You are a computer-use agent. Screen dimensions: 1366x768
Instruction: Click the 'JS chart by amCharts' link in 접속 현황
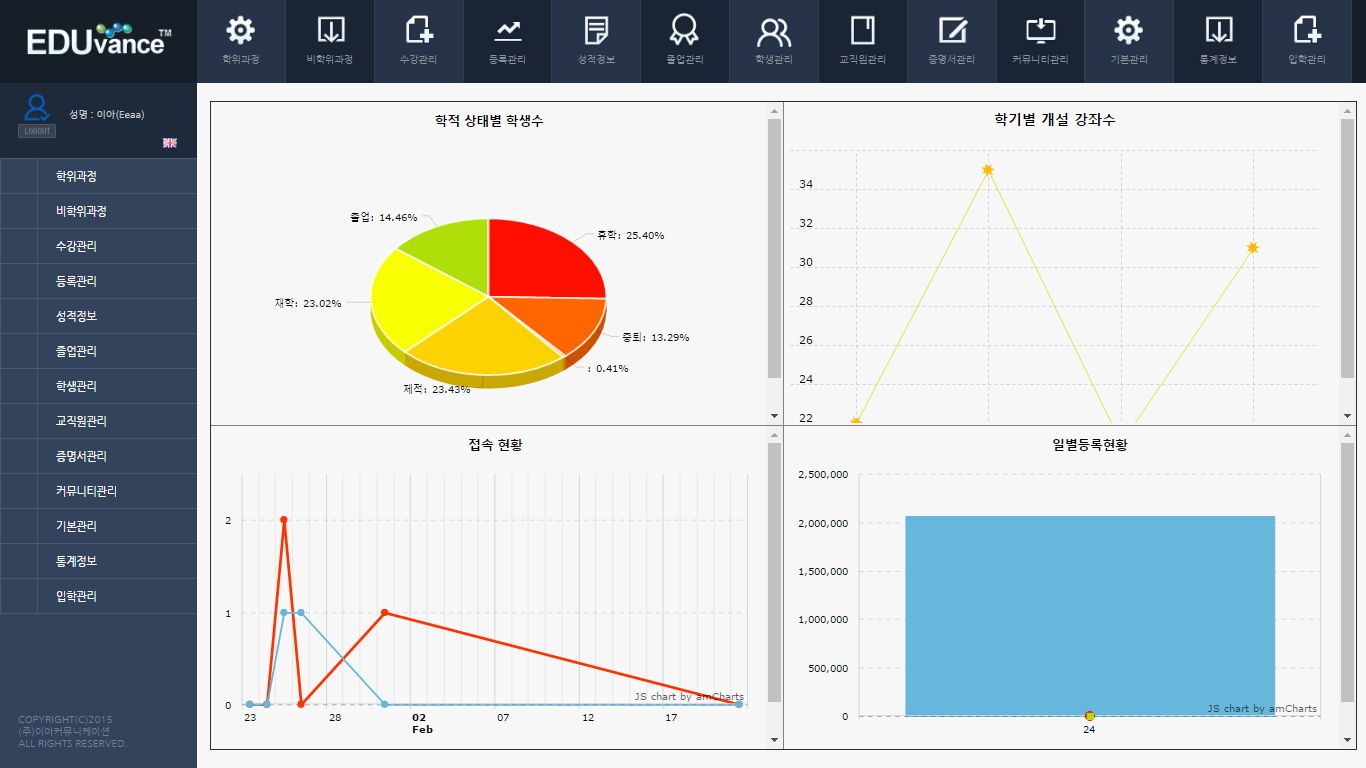(688, 696)
